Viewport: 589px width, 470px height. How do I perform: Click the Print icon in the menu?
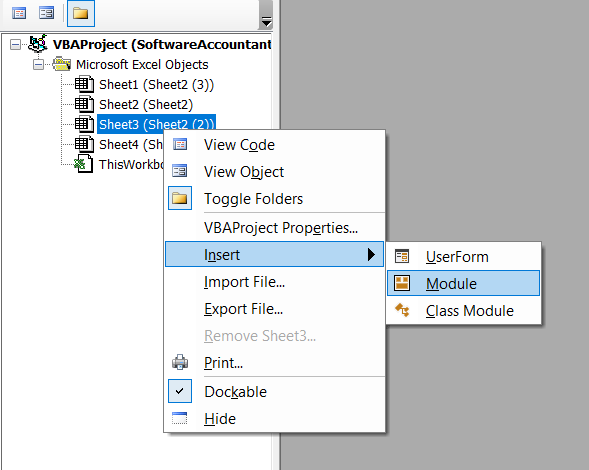pos(180,362)
